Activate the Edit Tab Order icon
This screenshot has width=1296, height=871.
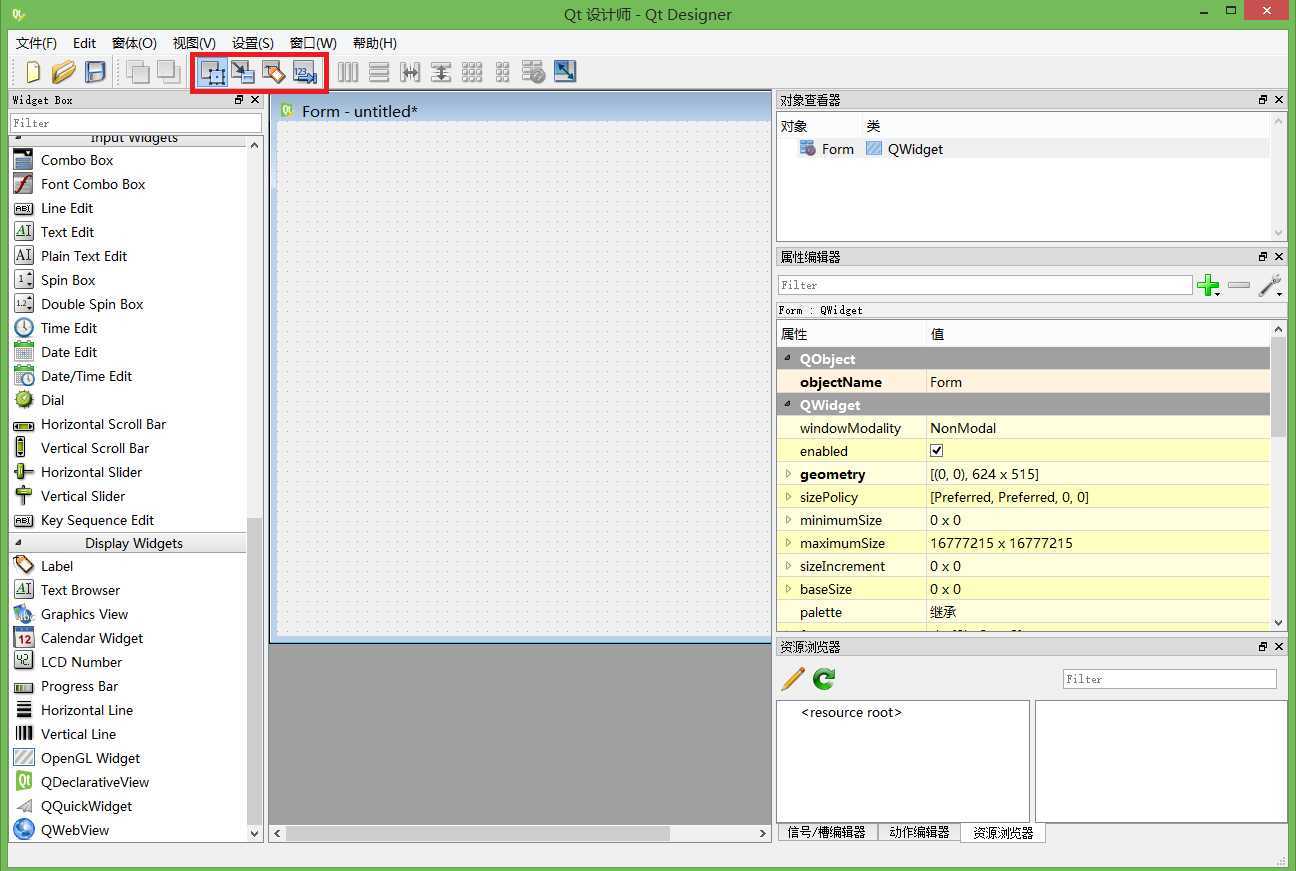(x=304, y=72)
